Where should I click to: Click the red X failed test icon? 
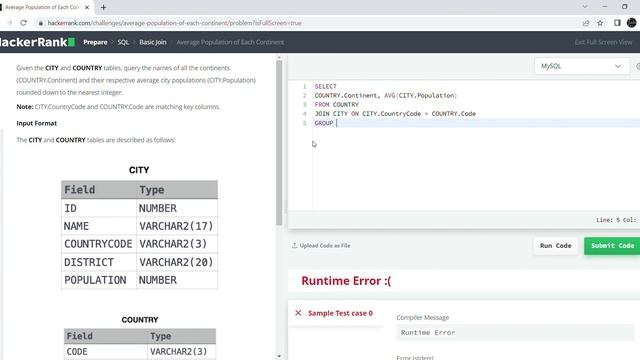298,313
